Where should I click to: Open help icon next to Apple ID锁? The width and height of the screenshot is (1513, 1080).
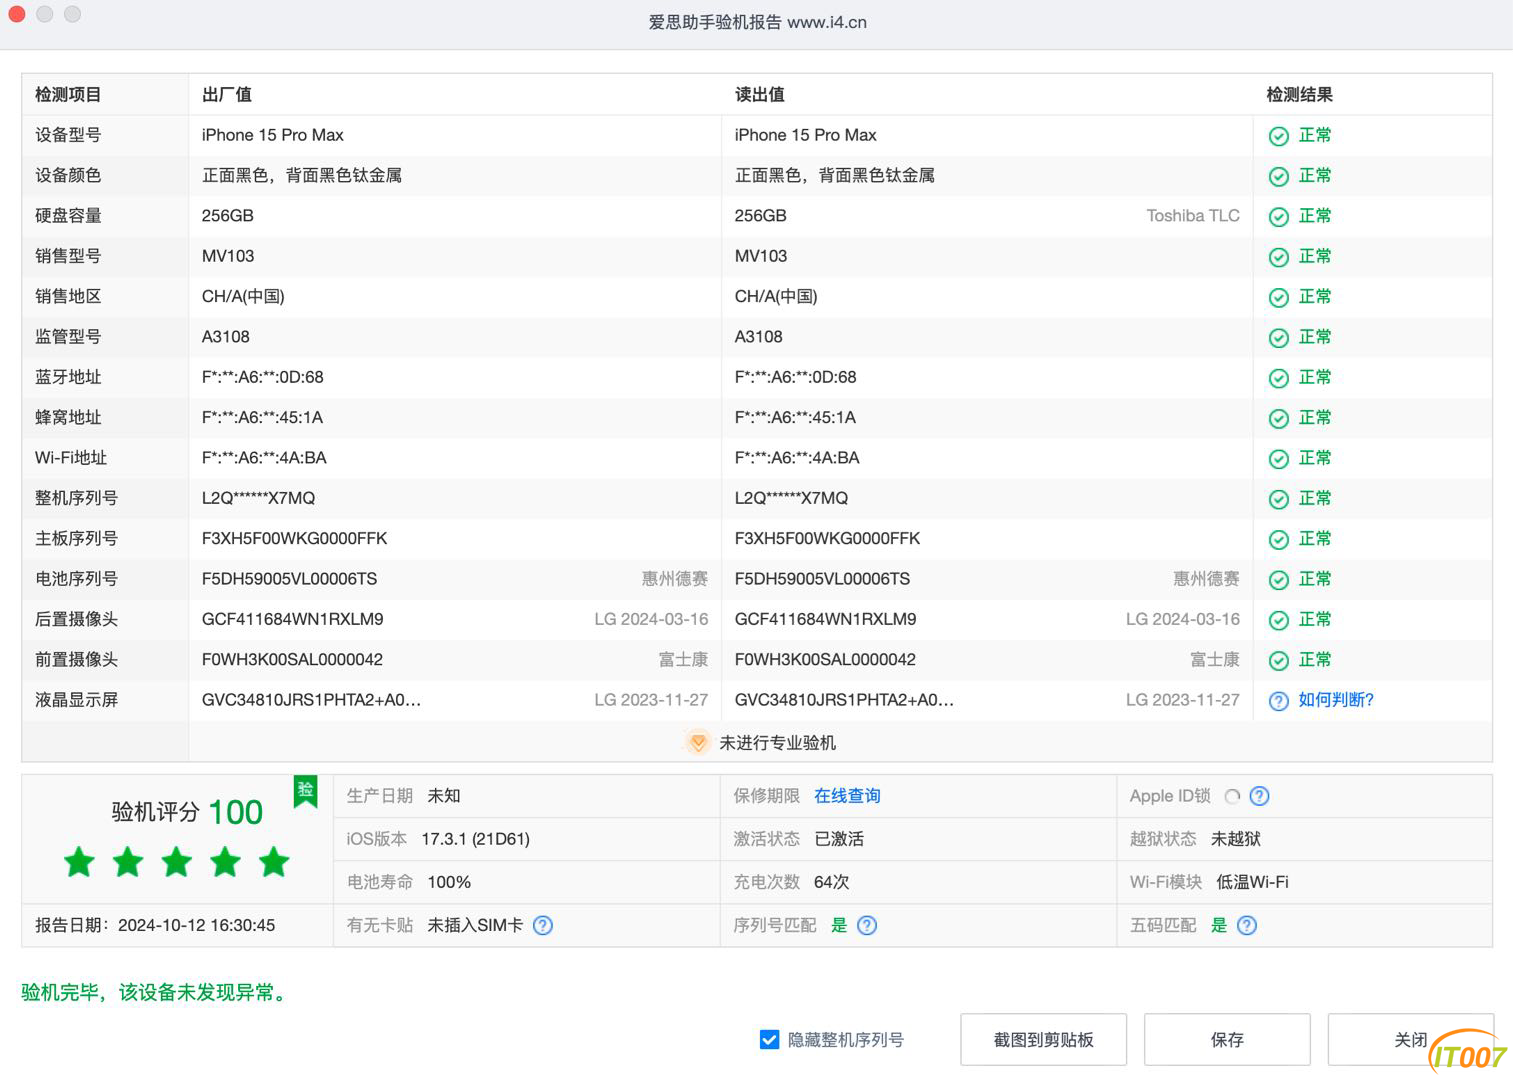(1260, 796)
